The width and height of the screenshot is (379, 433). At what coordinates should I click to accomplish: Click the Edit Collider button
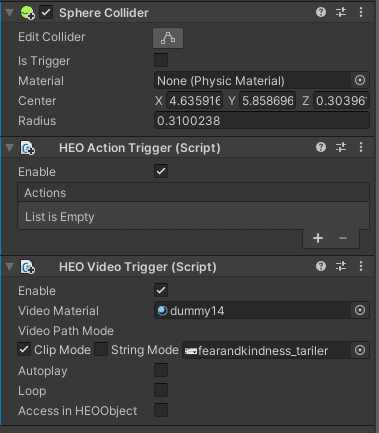tap(168, 38)
